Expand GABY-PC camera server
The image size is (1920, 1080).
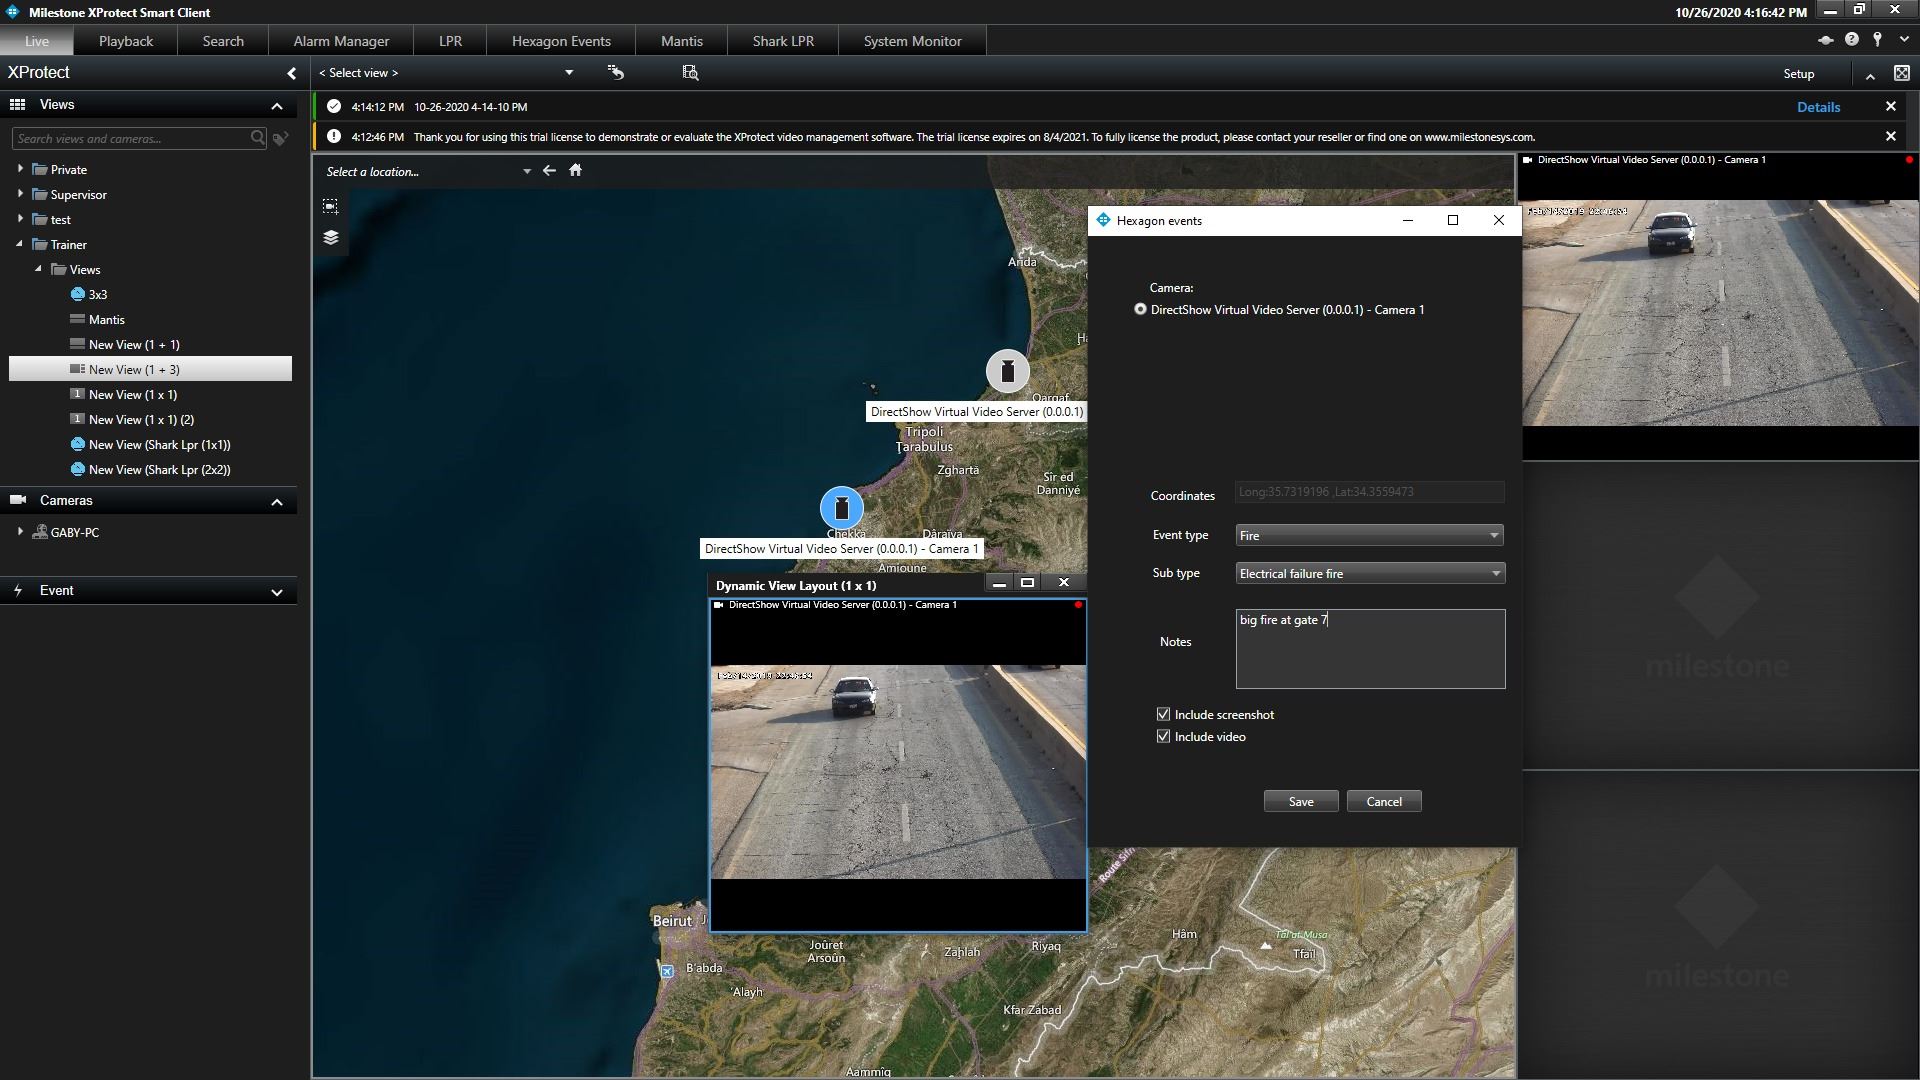pos(20,532)
